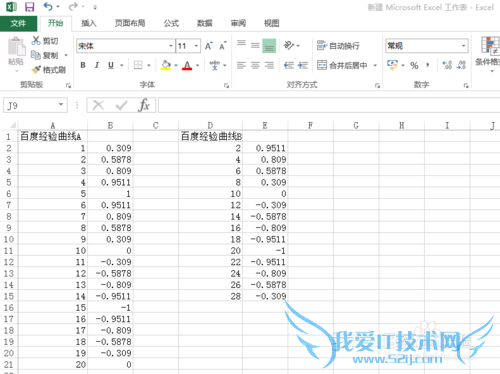The image size is (500, 374).
Task: Switch to the Review (审阅) tab
Action: [x=238, y=23]
